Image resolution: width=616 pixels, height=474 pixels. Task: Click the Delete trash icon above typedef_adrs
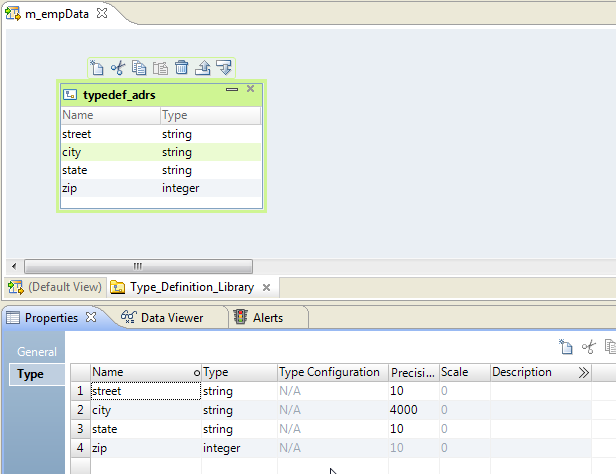181,68
